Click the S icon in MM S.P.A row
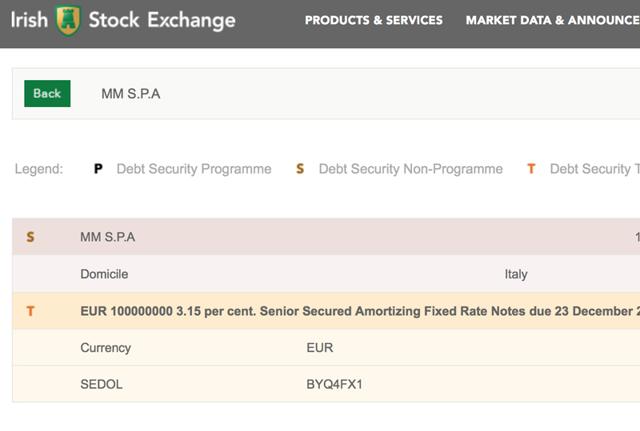This screenshot has height=431, width=640. (30, 237)
